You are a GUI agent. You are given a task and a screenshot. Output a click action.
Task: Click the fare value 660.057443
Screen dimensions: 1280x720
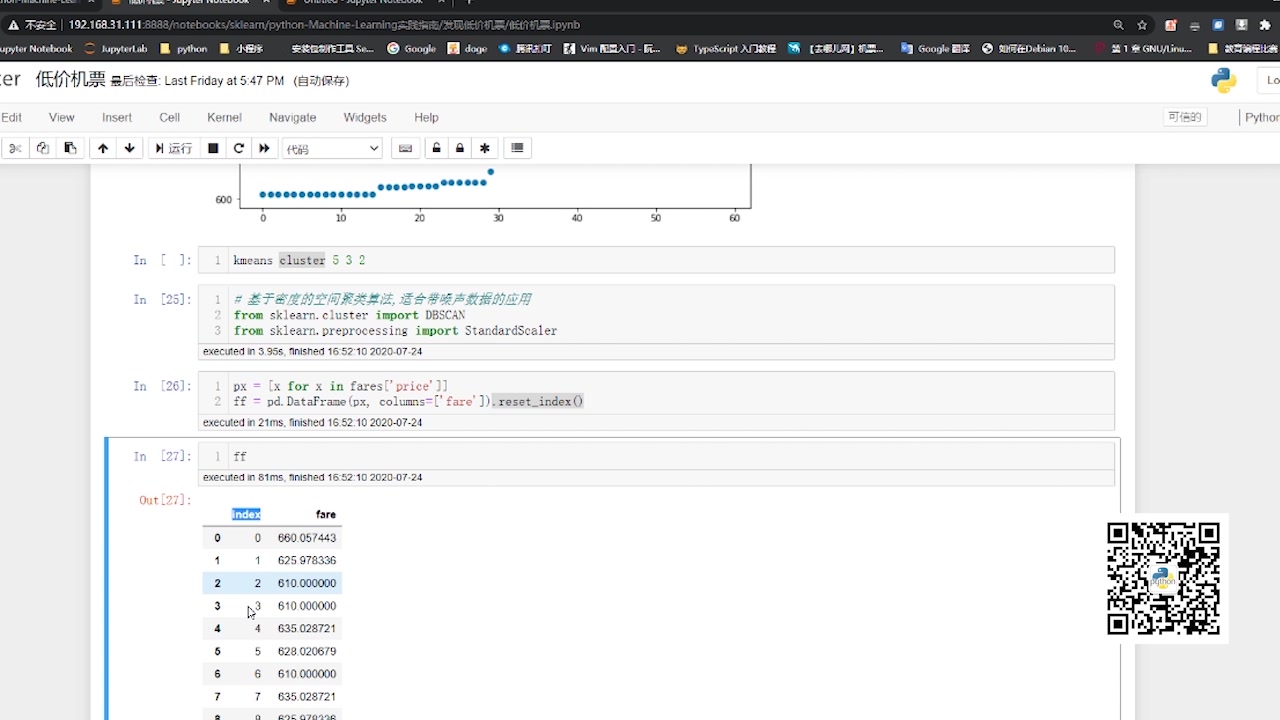[x=307, y=538]
